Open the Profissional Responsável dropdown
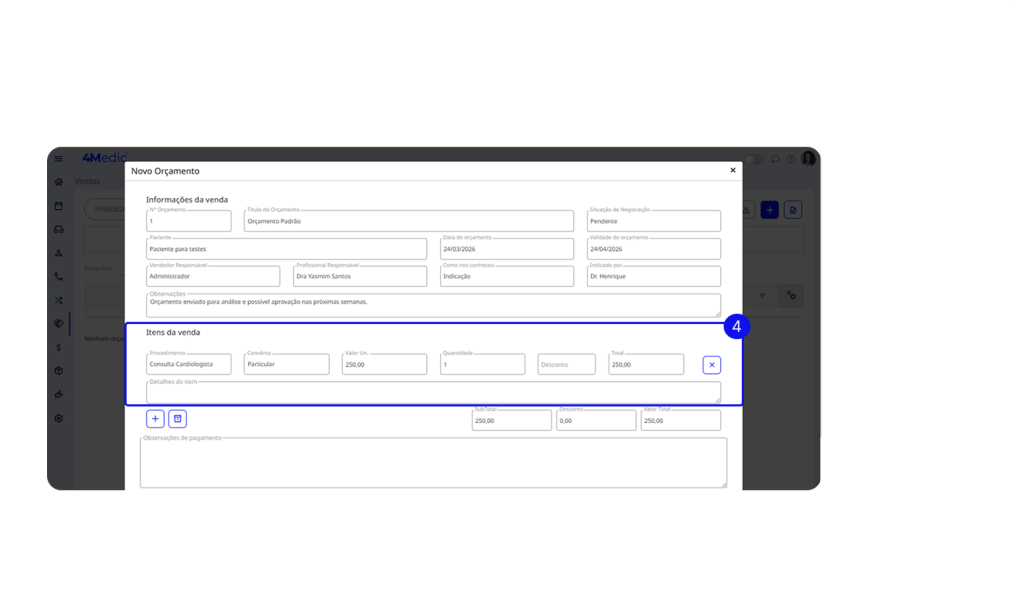1024x598 pixels. pos(360,276)
